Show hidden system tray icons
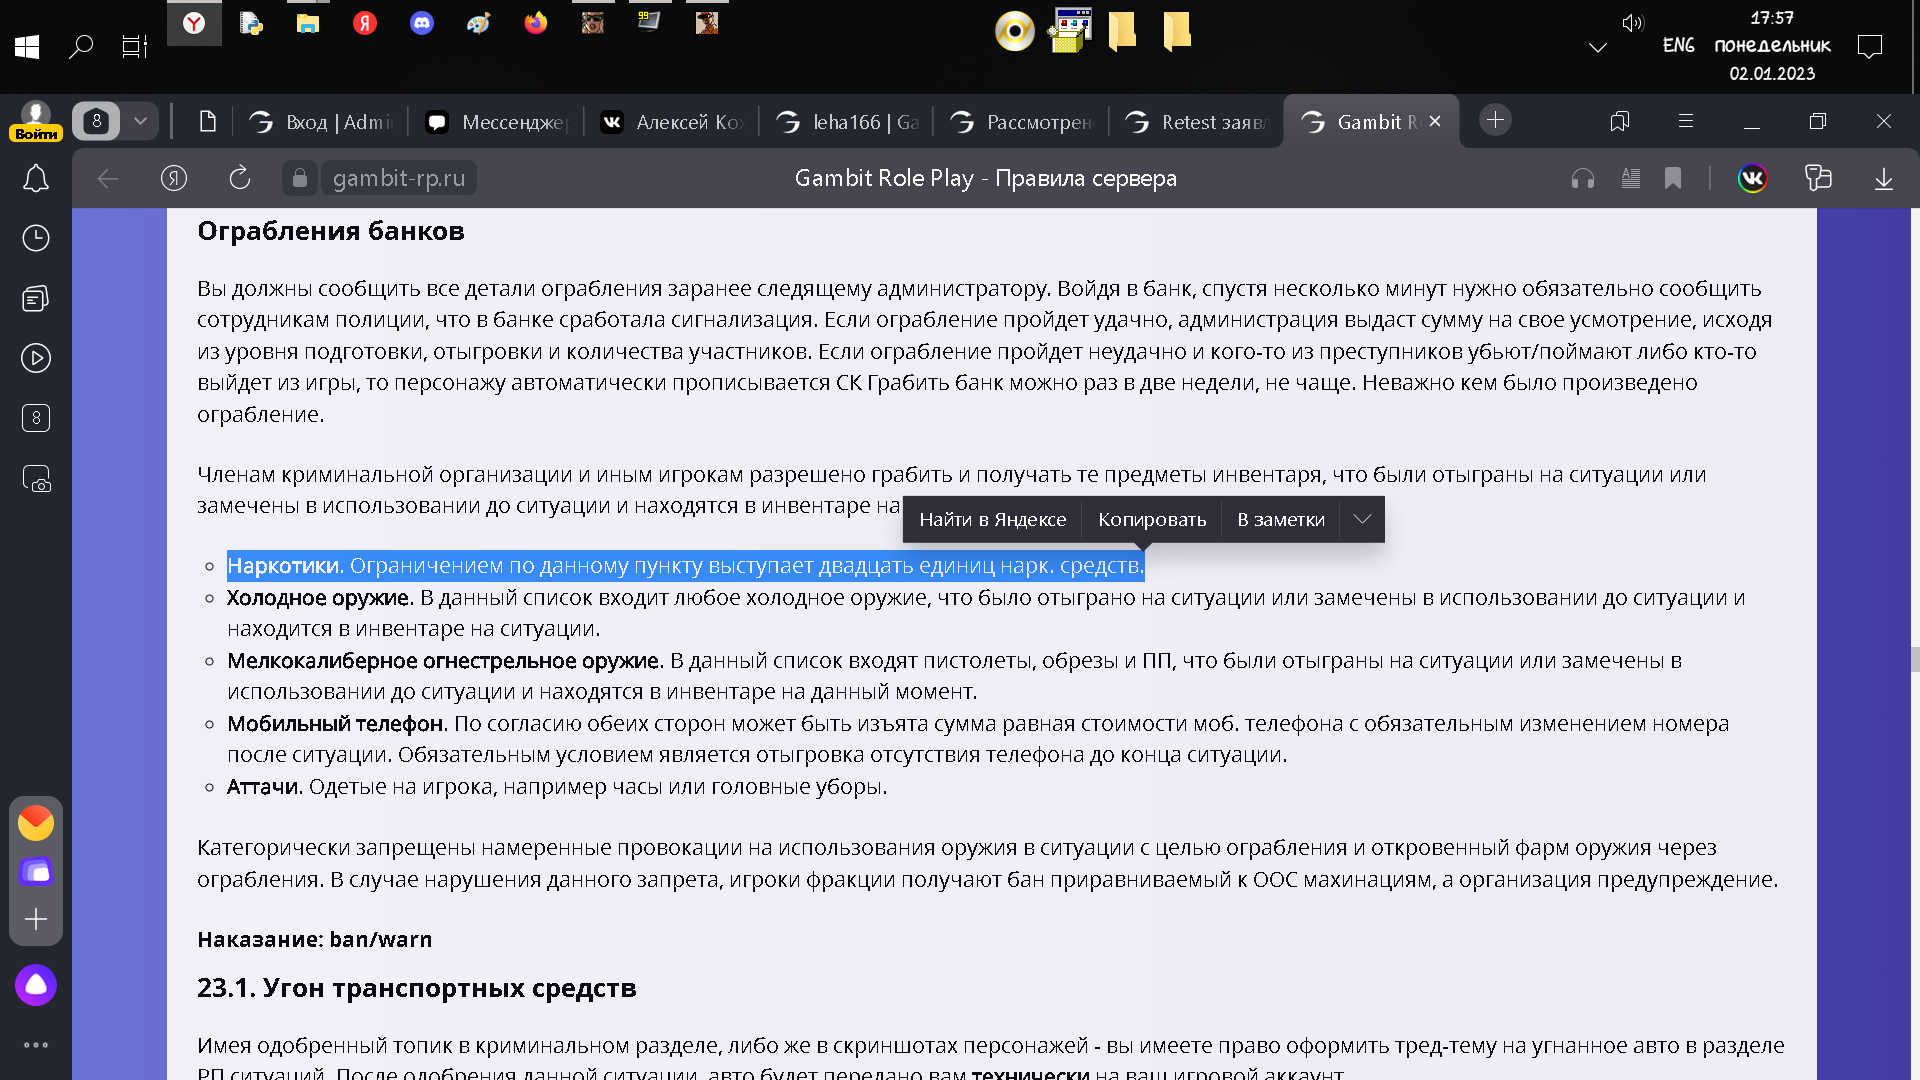The width and height of the screenshot is (1920, 1080). pos(1597,47)
